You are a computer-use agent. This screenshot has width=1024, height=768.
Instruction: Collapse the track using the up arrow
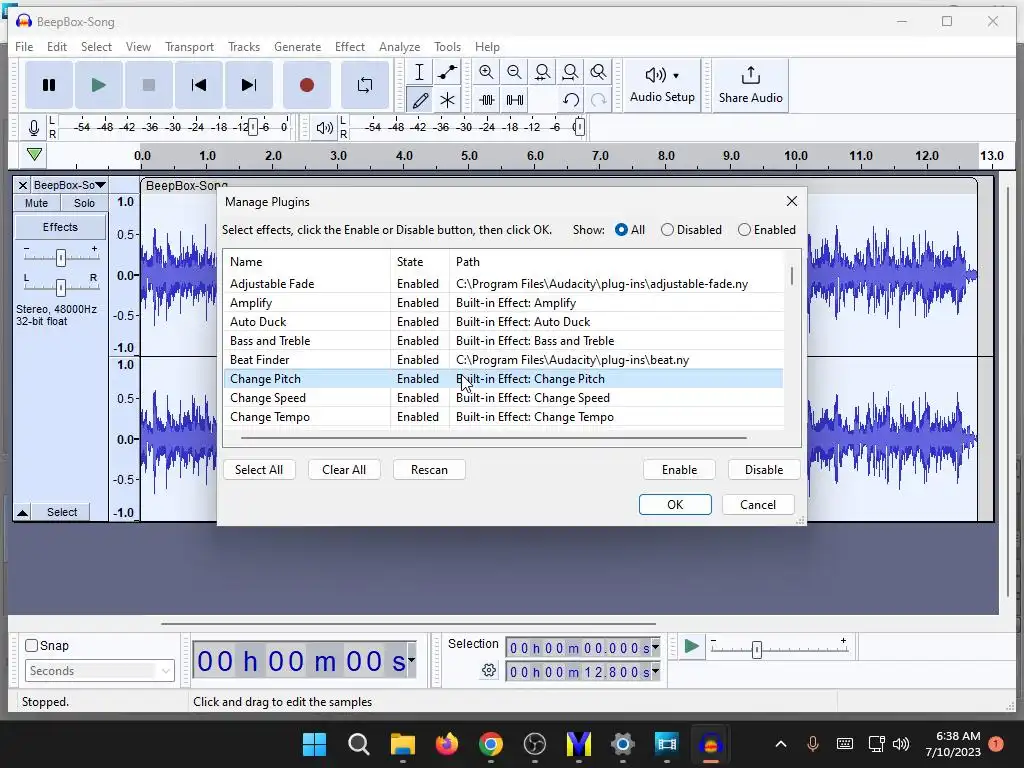(22, 513)
